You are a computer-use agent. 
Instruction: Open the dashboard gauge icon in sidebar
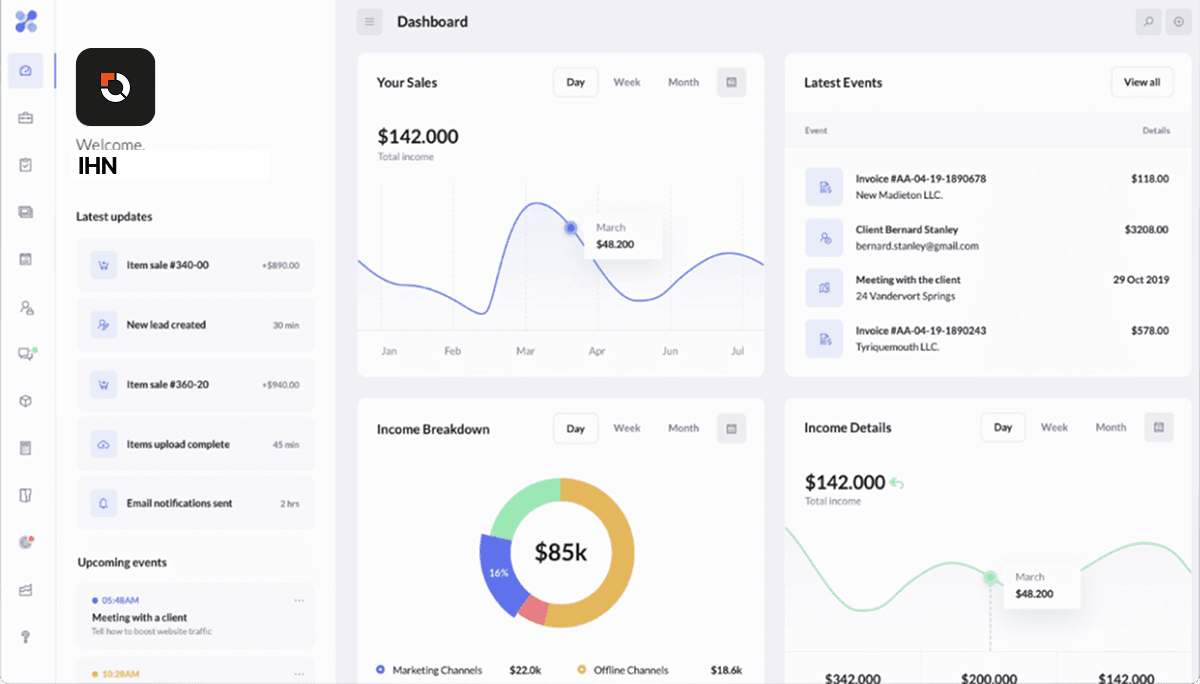(x=26, y=71)
